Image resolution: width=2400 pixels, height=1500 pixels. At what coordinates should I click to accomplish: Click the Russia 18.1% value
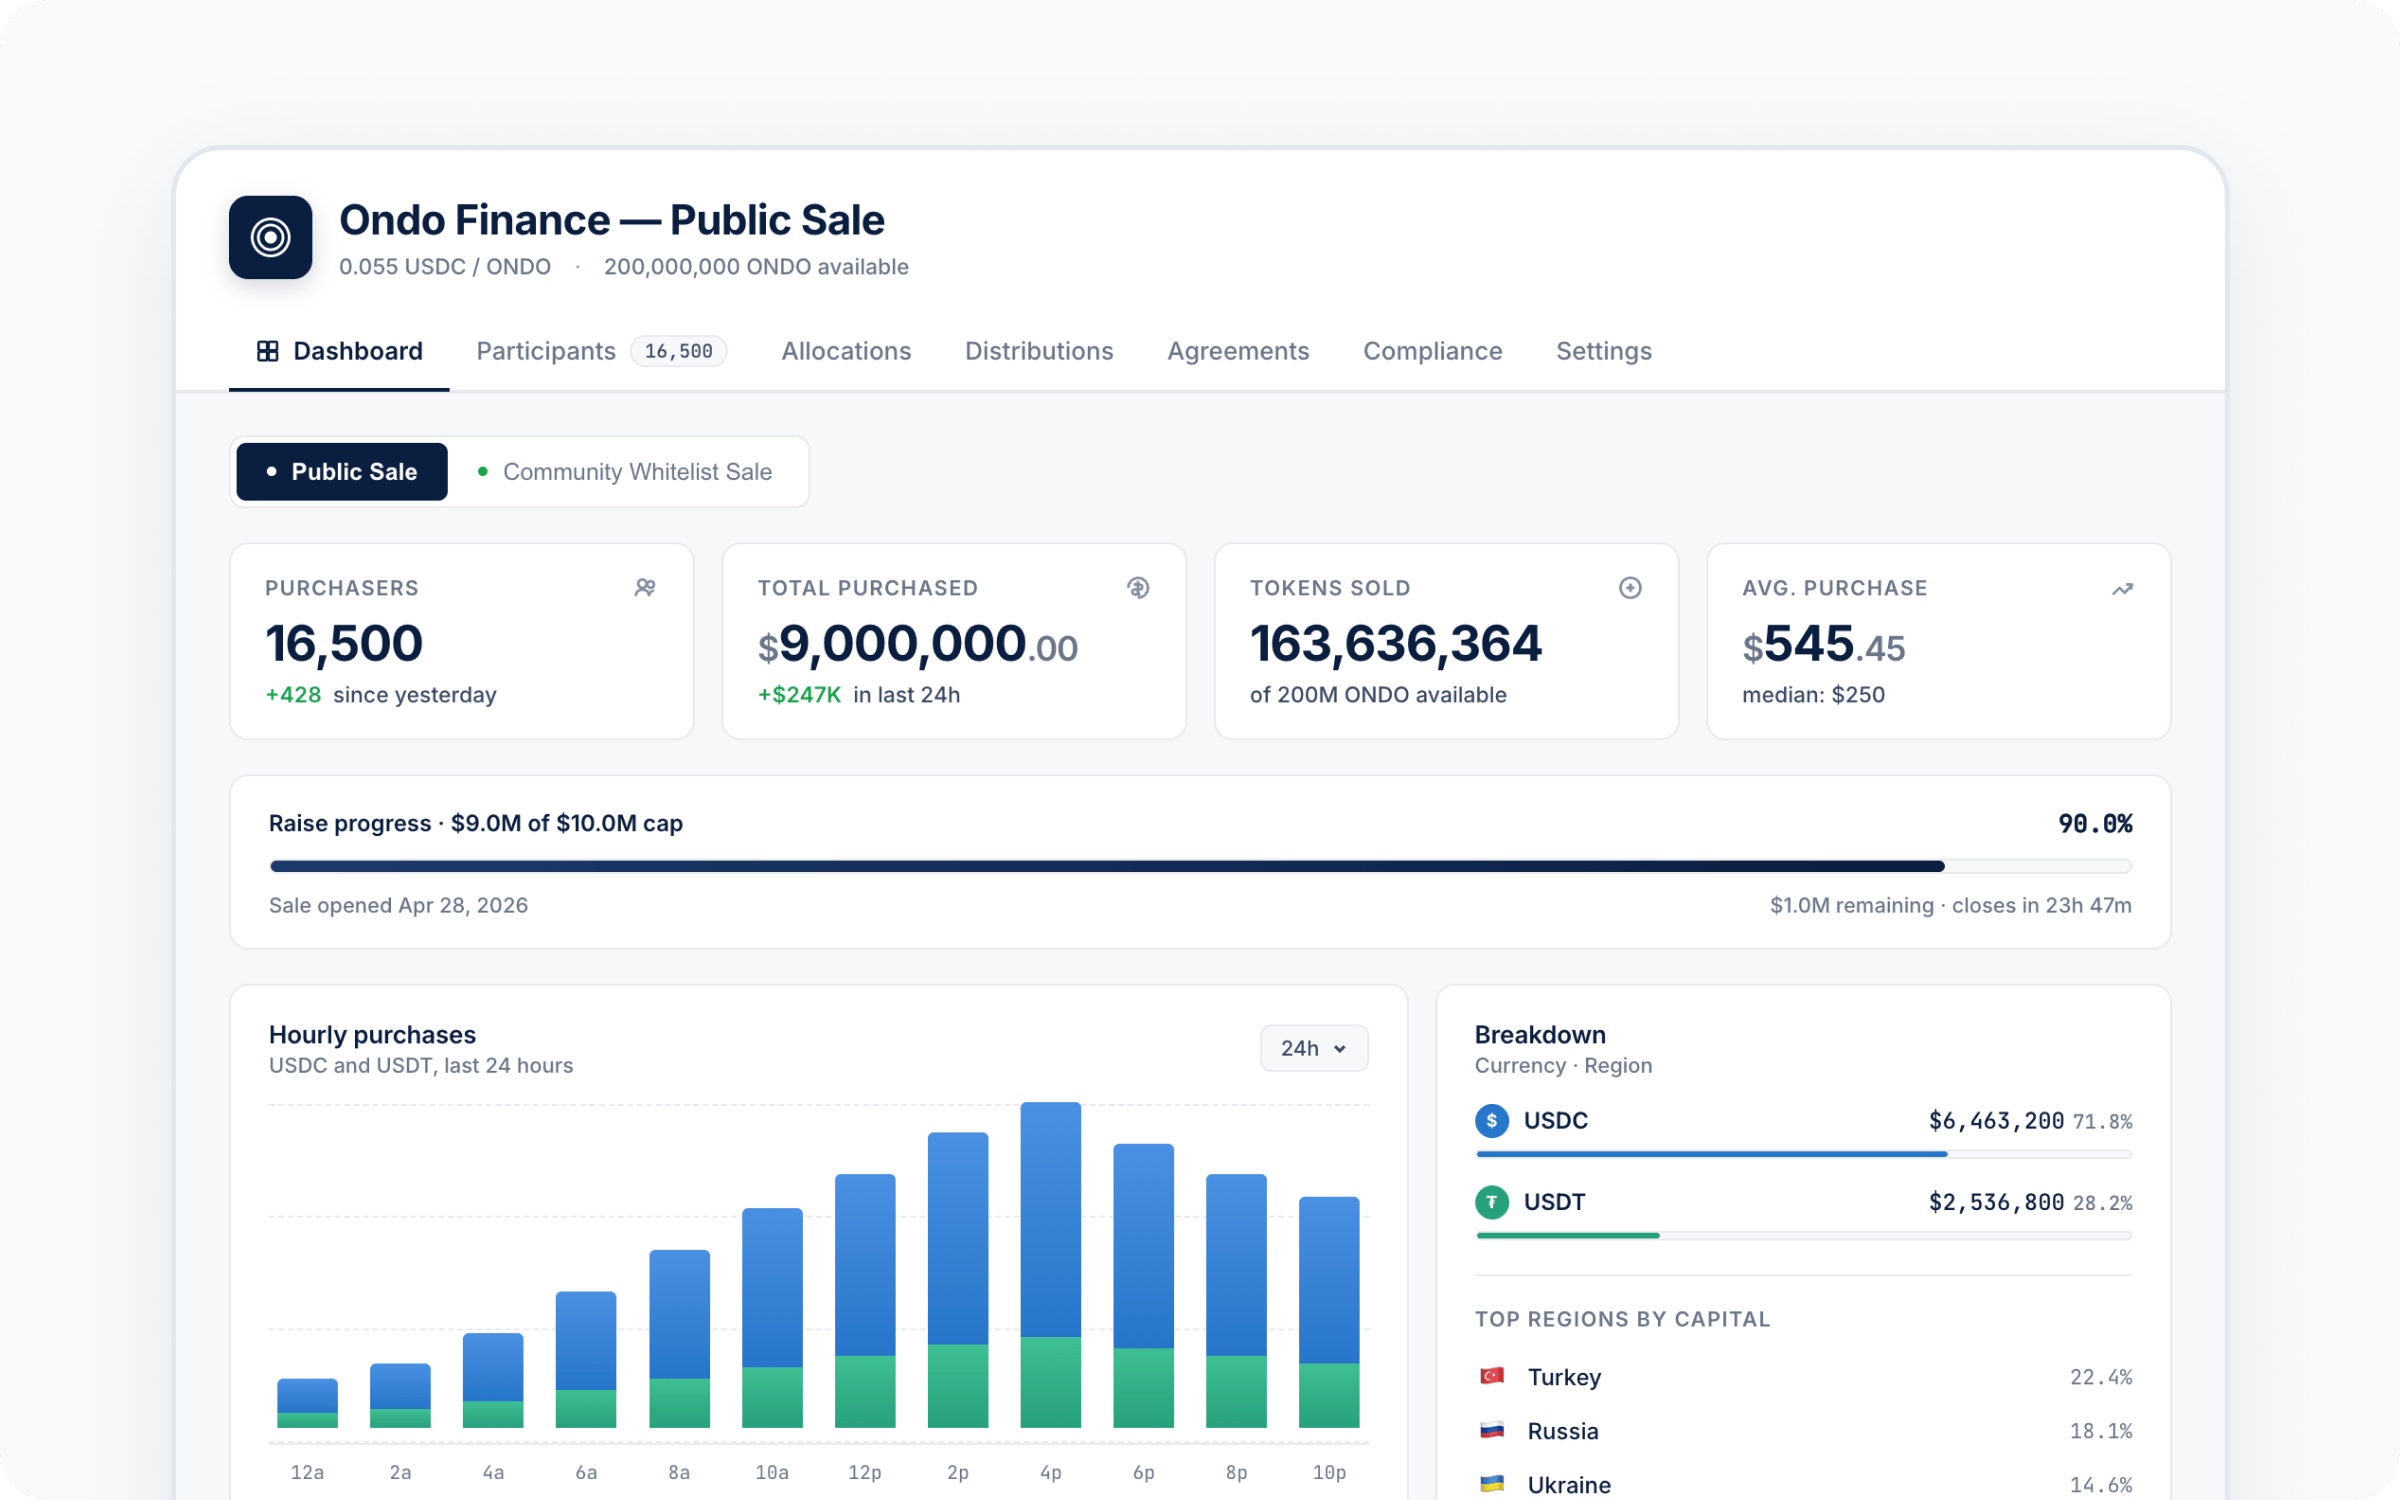[x=2101, y=1431]
